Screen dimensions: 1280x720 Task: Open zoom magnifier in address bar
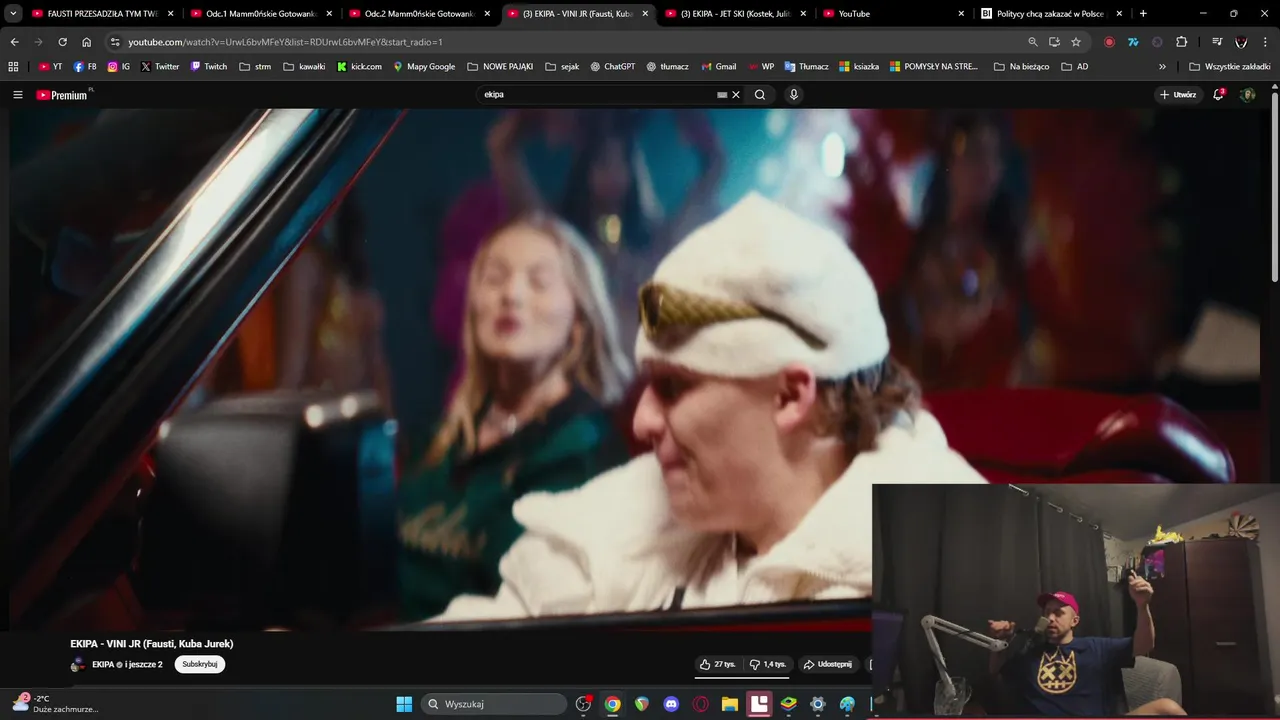point(1033,42)
